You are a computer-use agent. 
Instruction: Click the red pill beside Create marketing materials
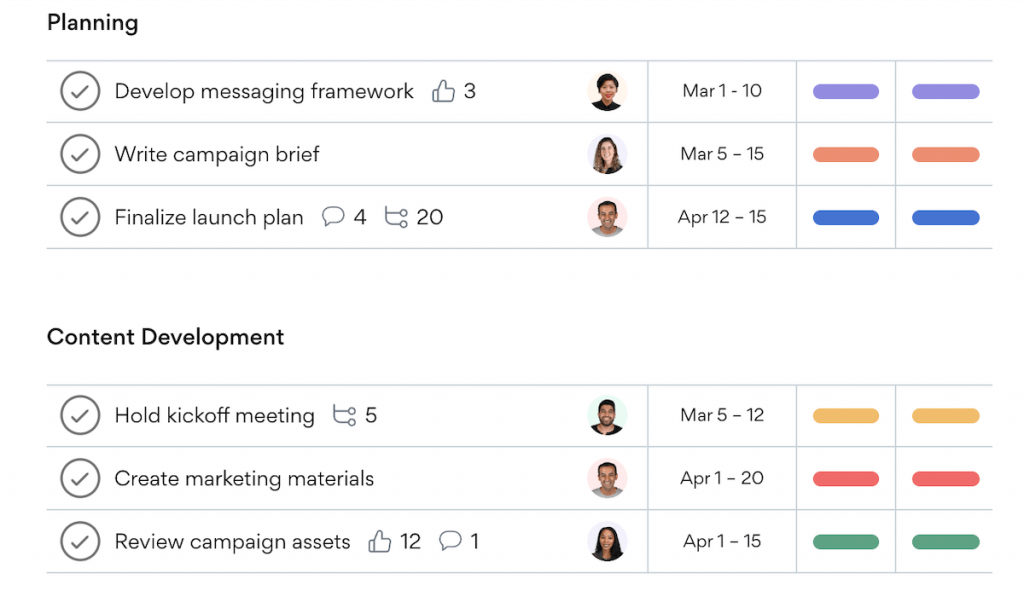point(845,478)
